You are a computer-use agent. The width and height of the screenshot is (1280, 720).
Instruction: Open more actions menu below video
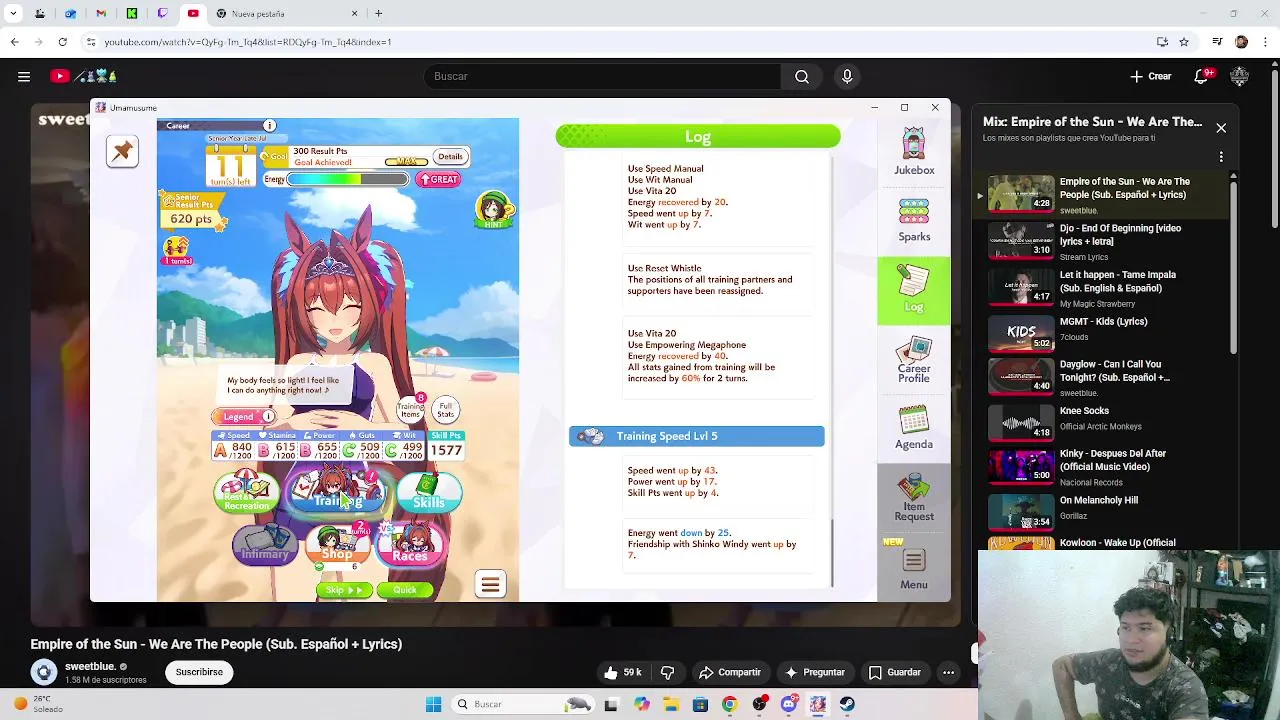coord(948,672)
